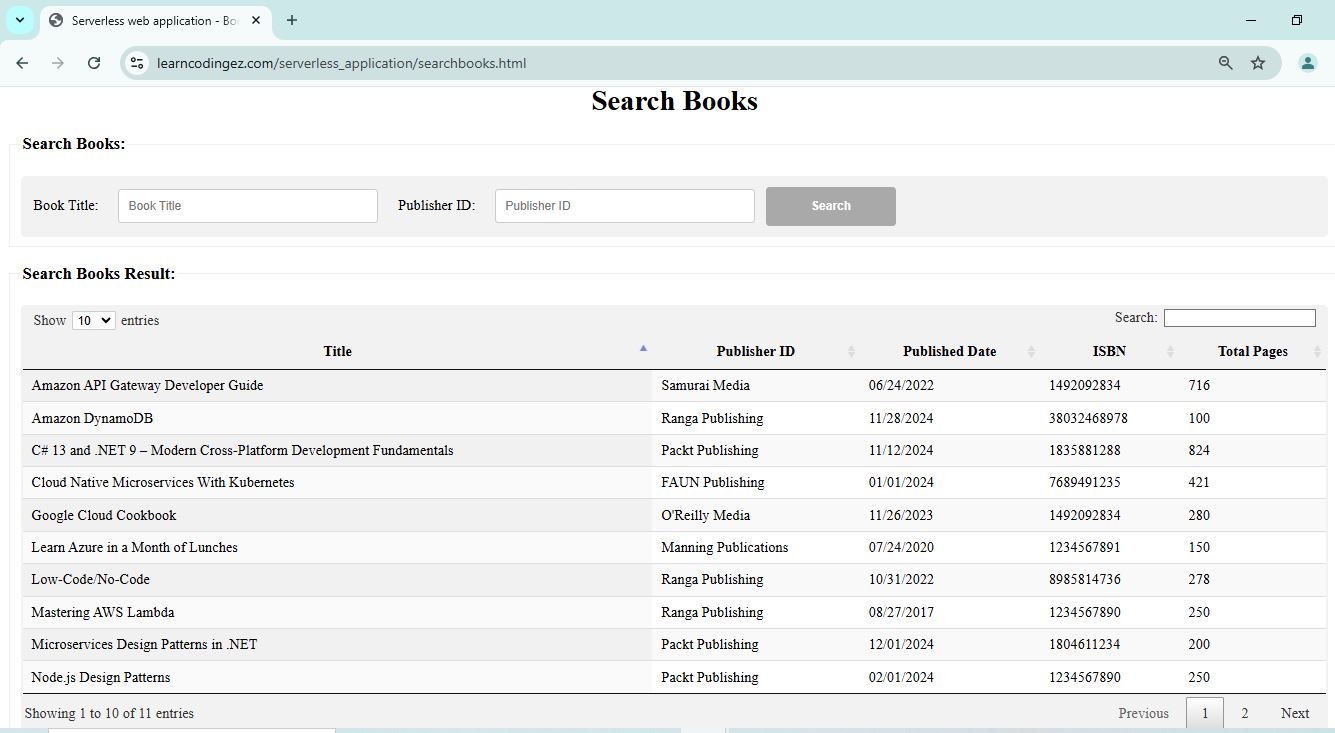1335x733 pixels.
Task: Click the ISBN '7689491235'
Action: [x=1085, y=482]
